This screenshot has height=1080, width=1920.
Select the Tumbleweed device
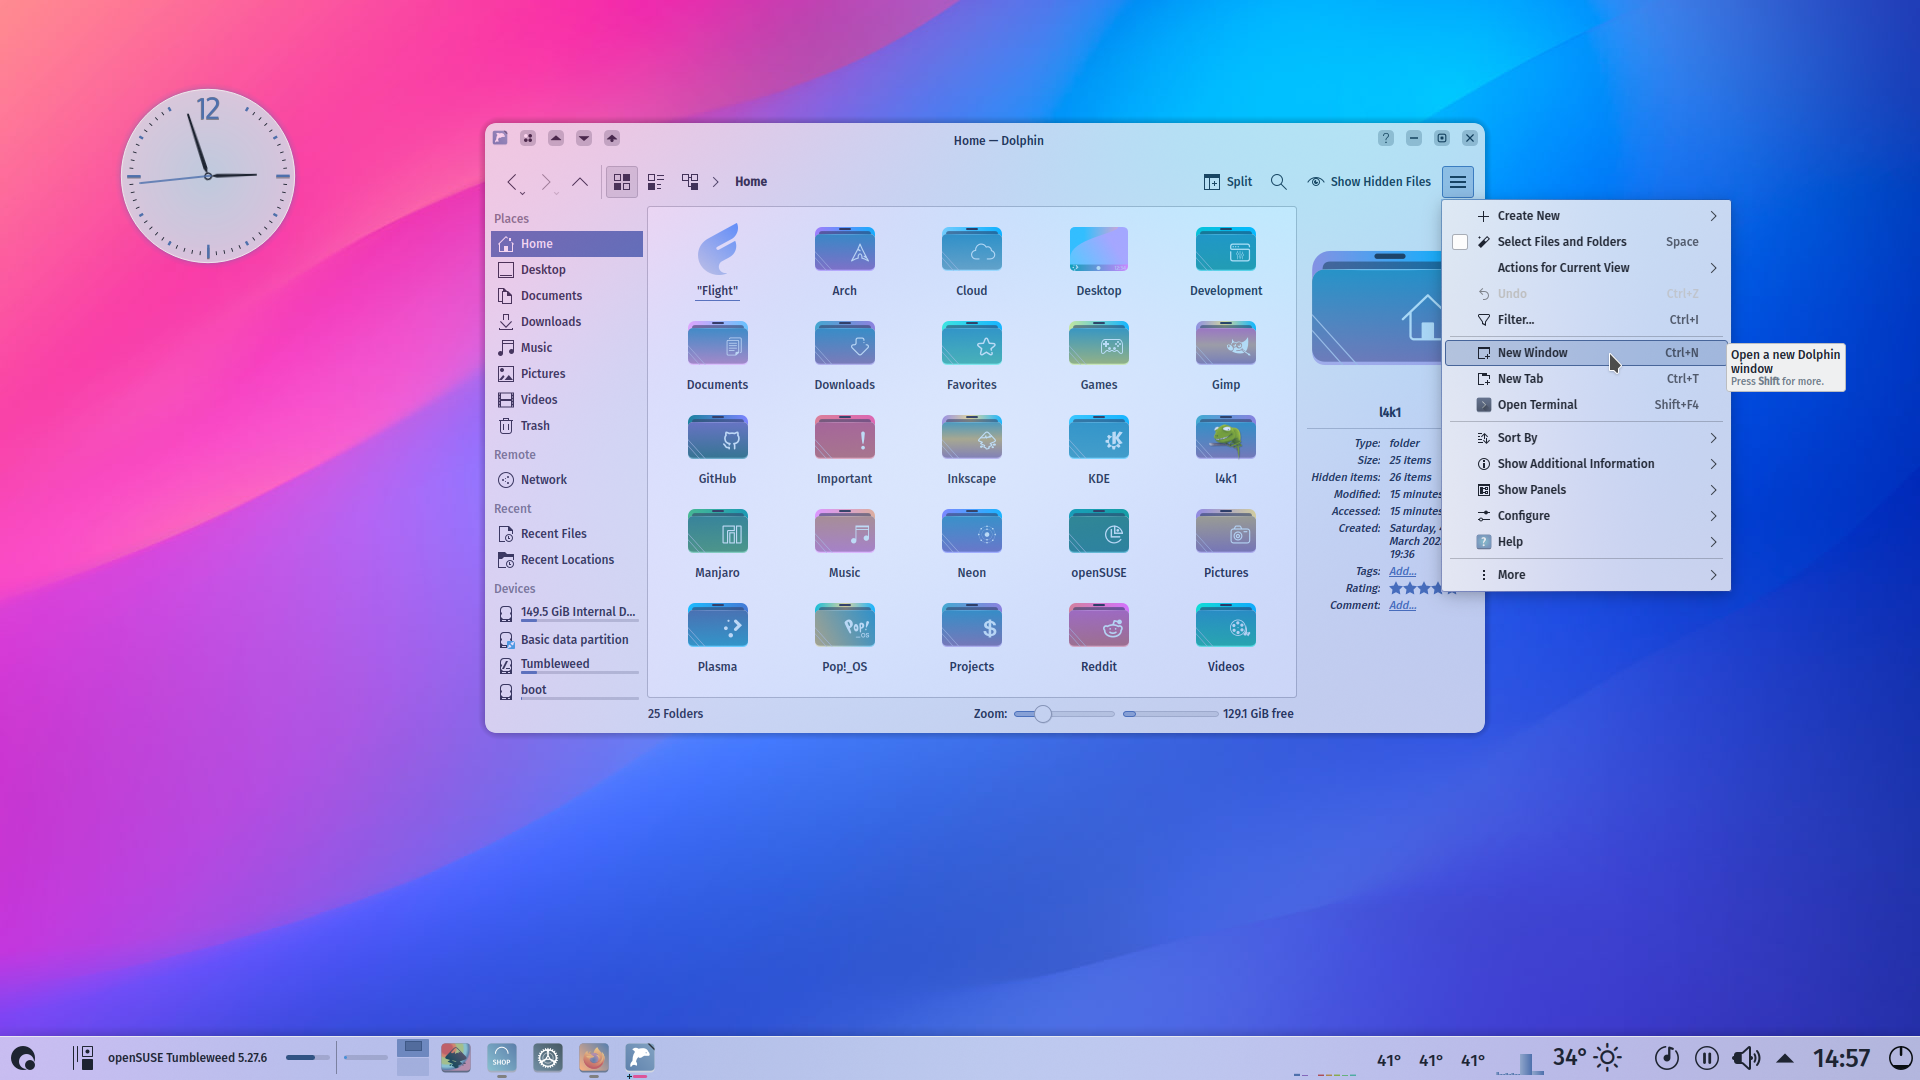567,664
